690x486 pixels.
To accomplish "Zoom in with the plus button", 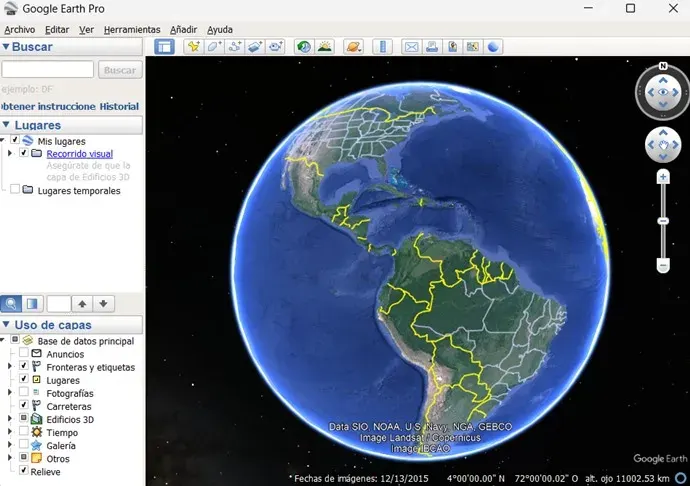I will click(x=663, y=177).
